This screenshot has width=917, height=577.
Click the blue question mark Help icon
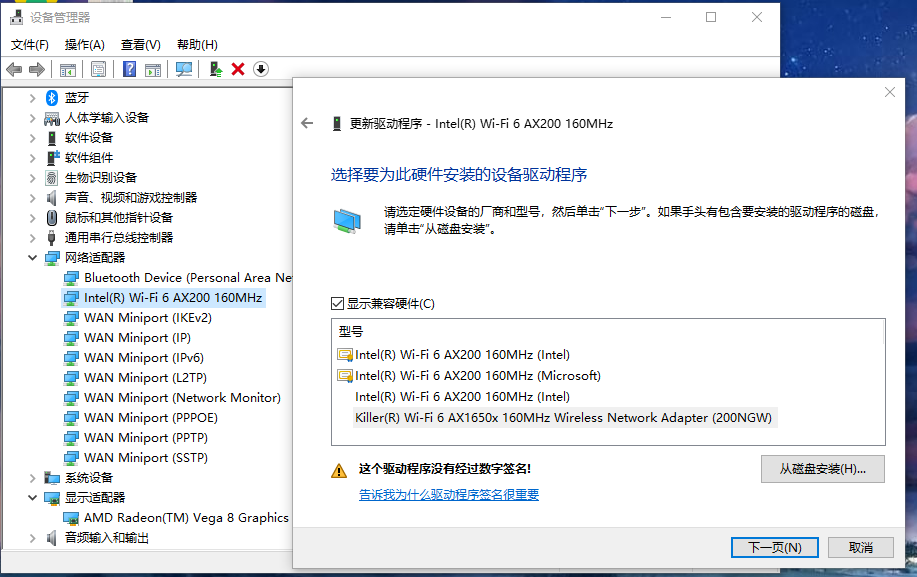pos(129,70)
